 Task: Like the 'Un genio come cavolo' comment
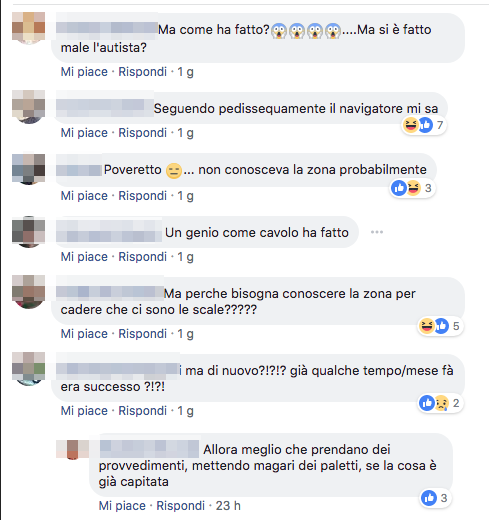pos(84,257)
